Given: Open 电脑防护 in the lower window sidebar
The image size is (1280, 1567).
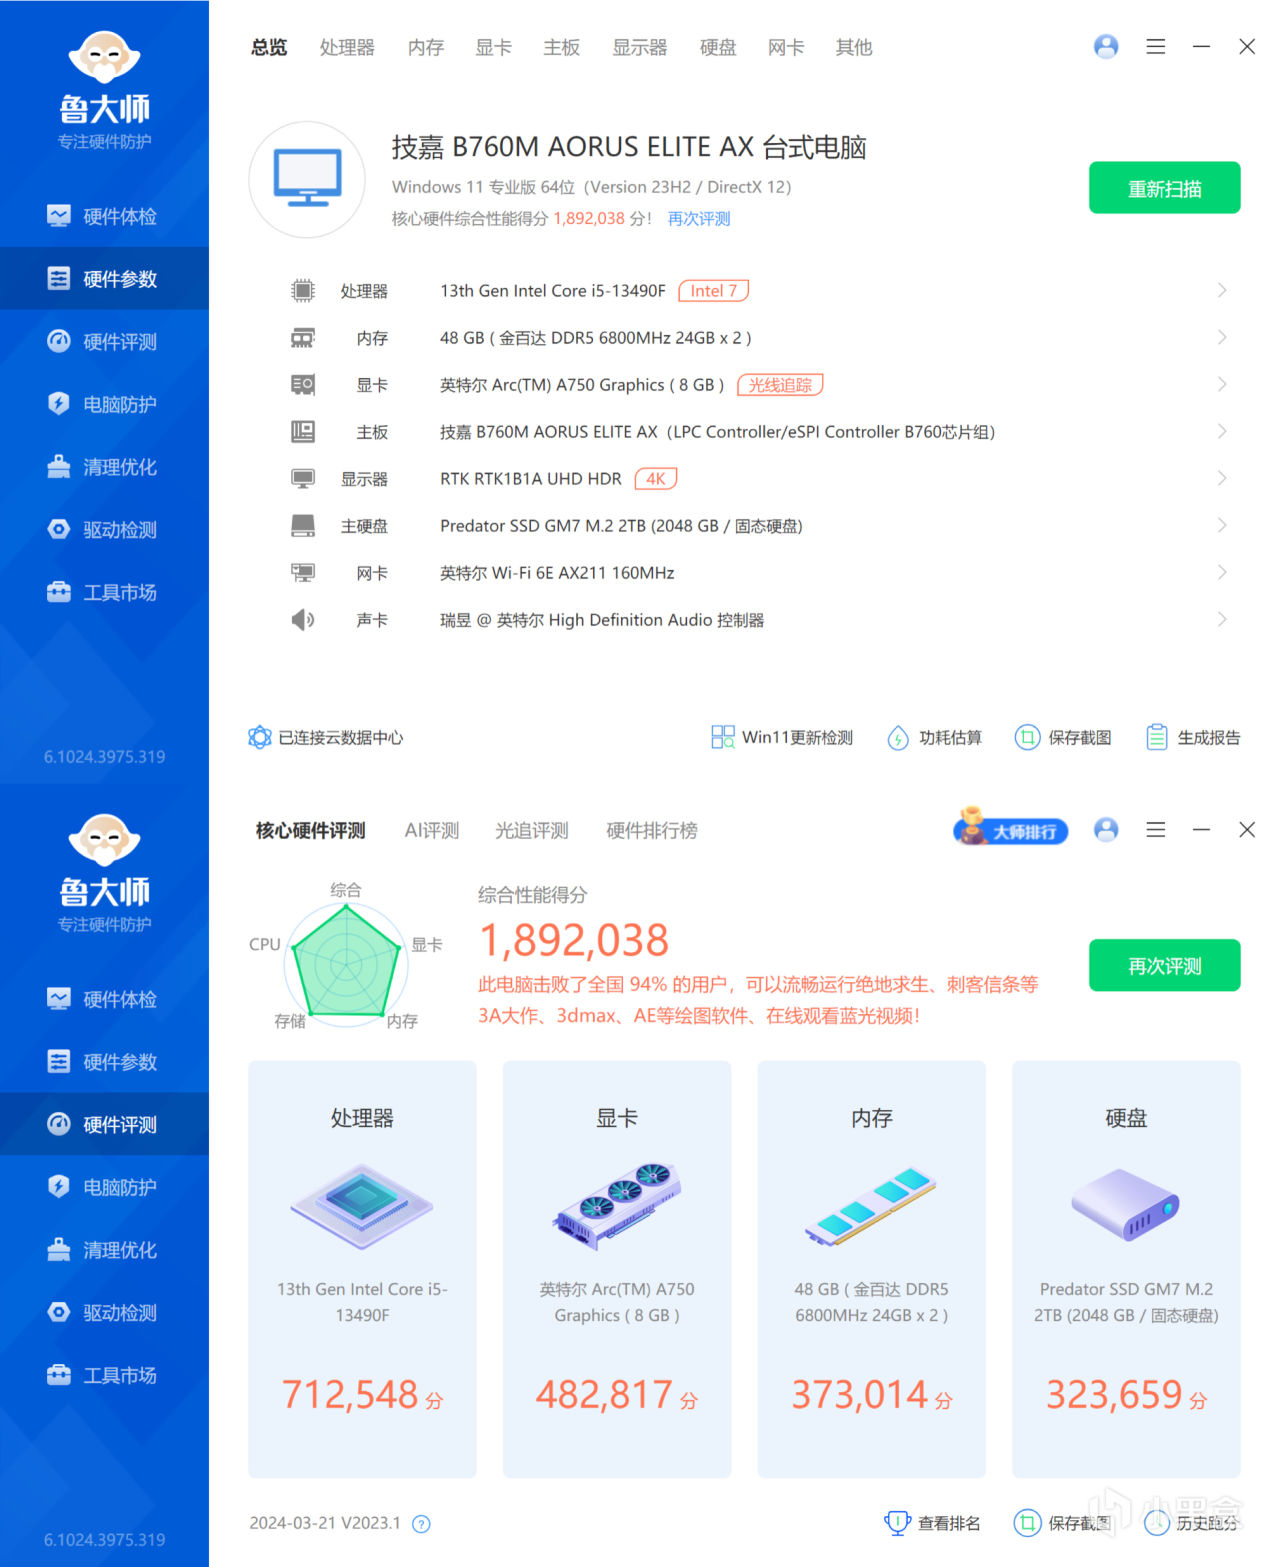Looking at the screenshot, I should click(x=104, y=1187).
